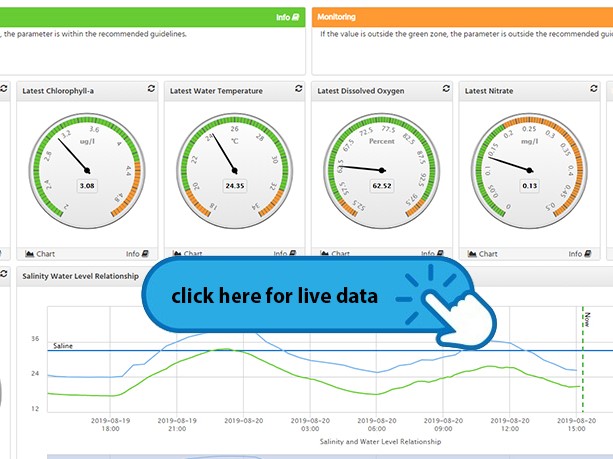The image size is (613, 459).
Task: Click the book icon in the green header
Action: coord(296,17)
